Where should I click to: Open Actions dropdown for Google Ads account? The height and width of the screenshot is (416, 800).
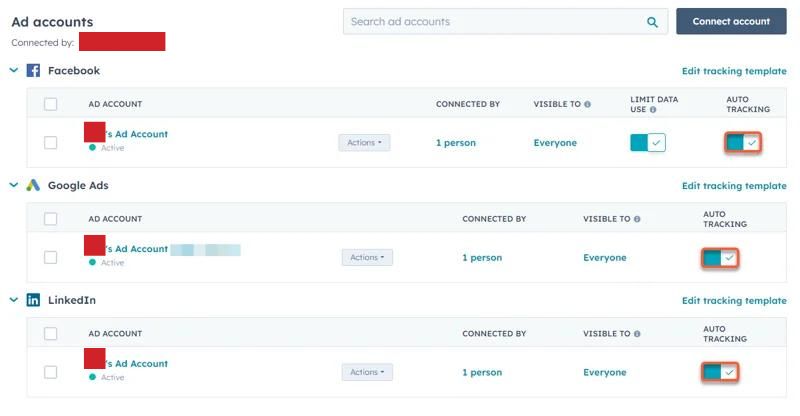tap(367, 257)
